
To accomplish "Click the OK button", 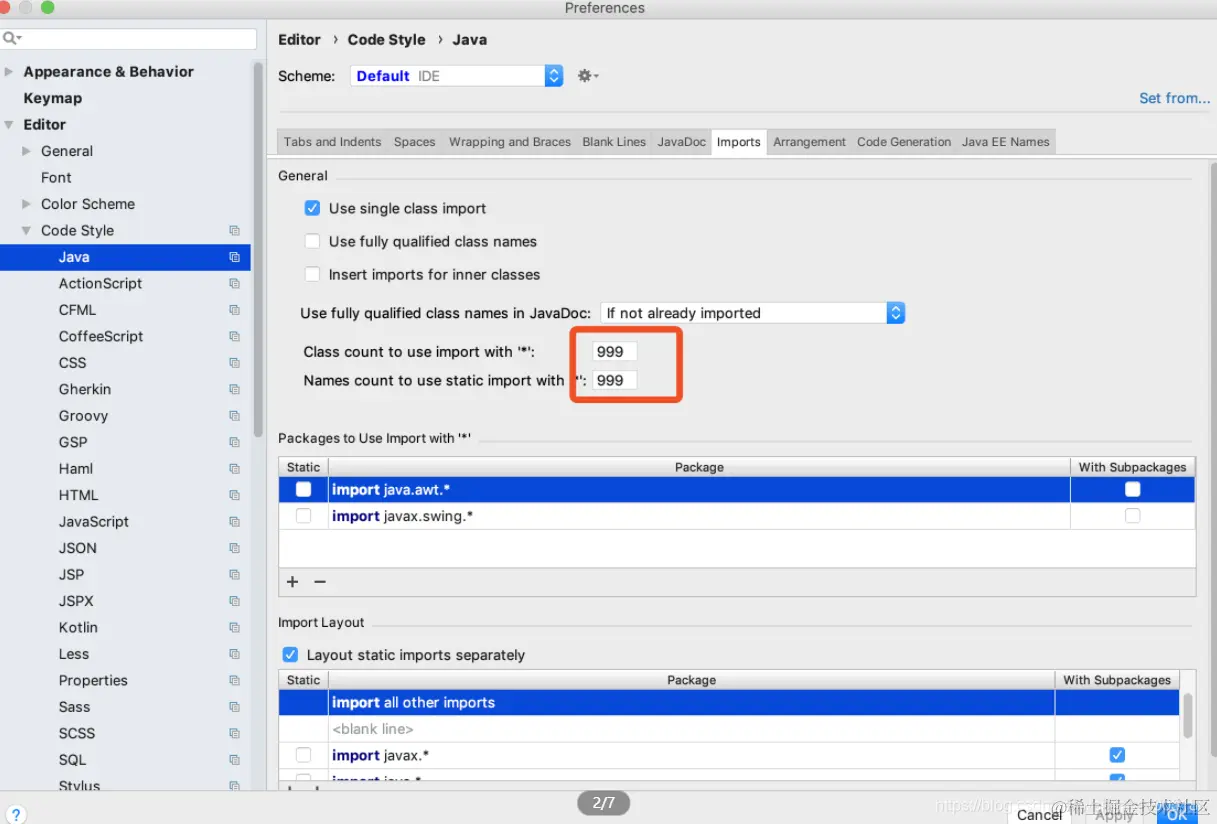I will point(1176,815).
